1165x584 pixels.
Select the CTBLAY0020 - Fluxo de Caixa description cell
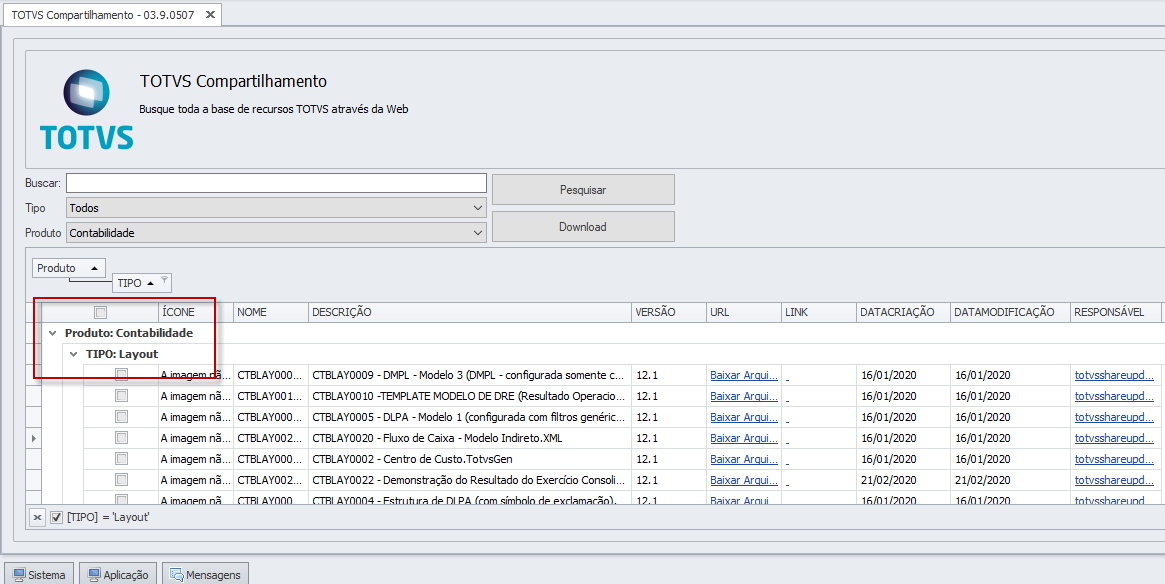click(470, 438)
